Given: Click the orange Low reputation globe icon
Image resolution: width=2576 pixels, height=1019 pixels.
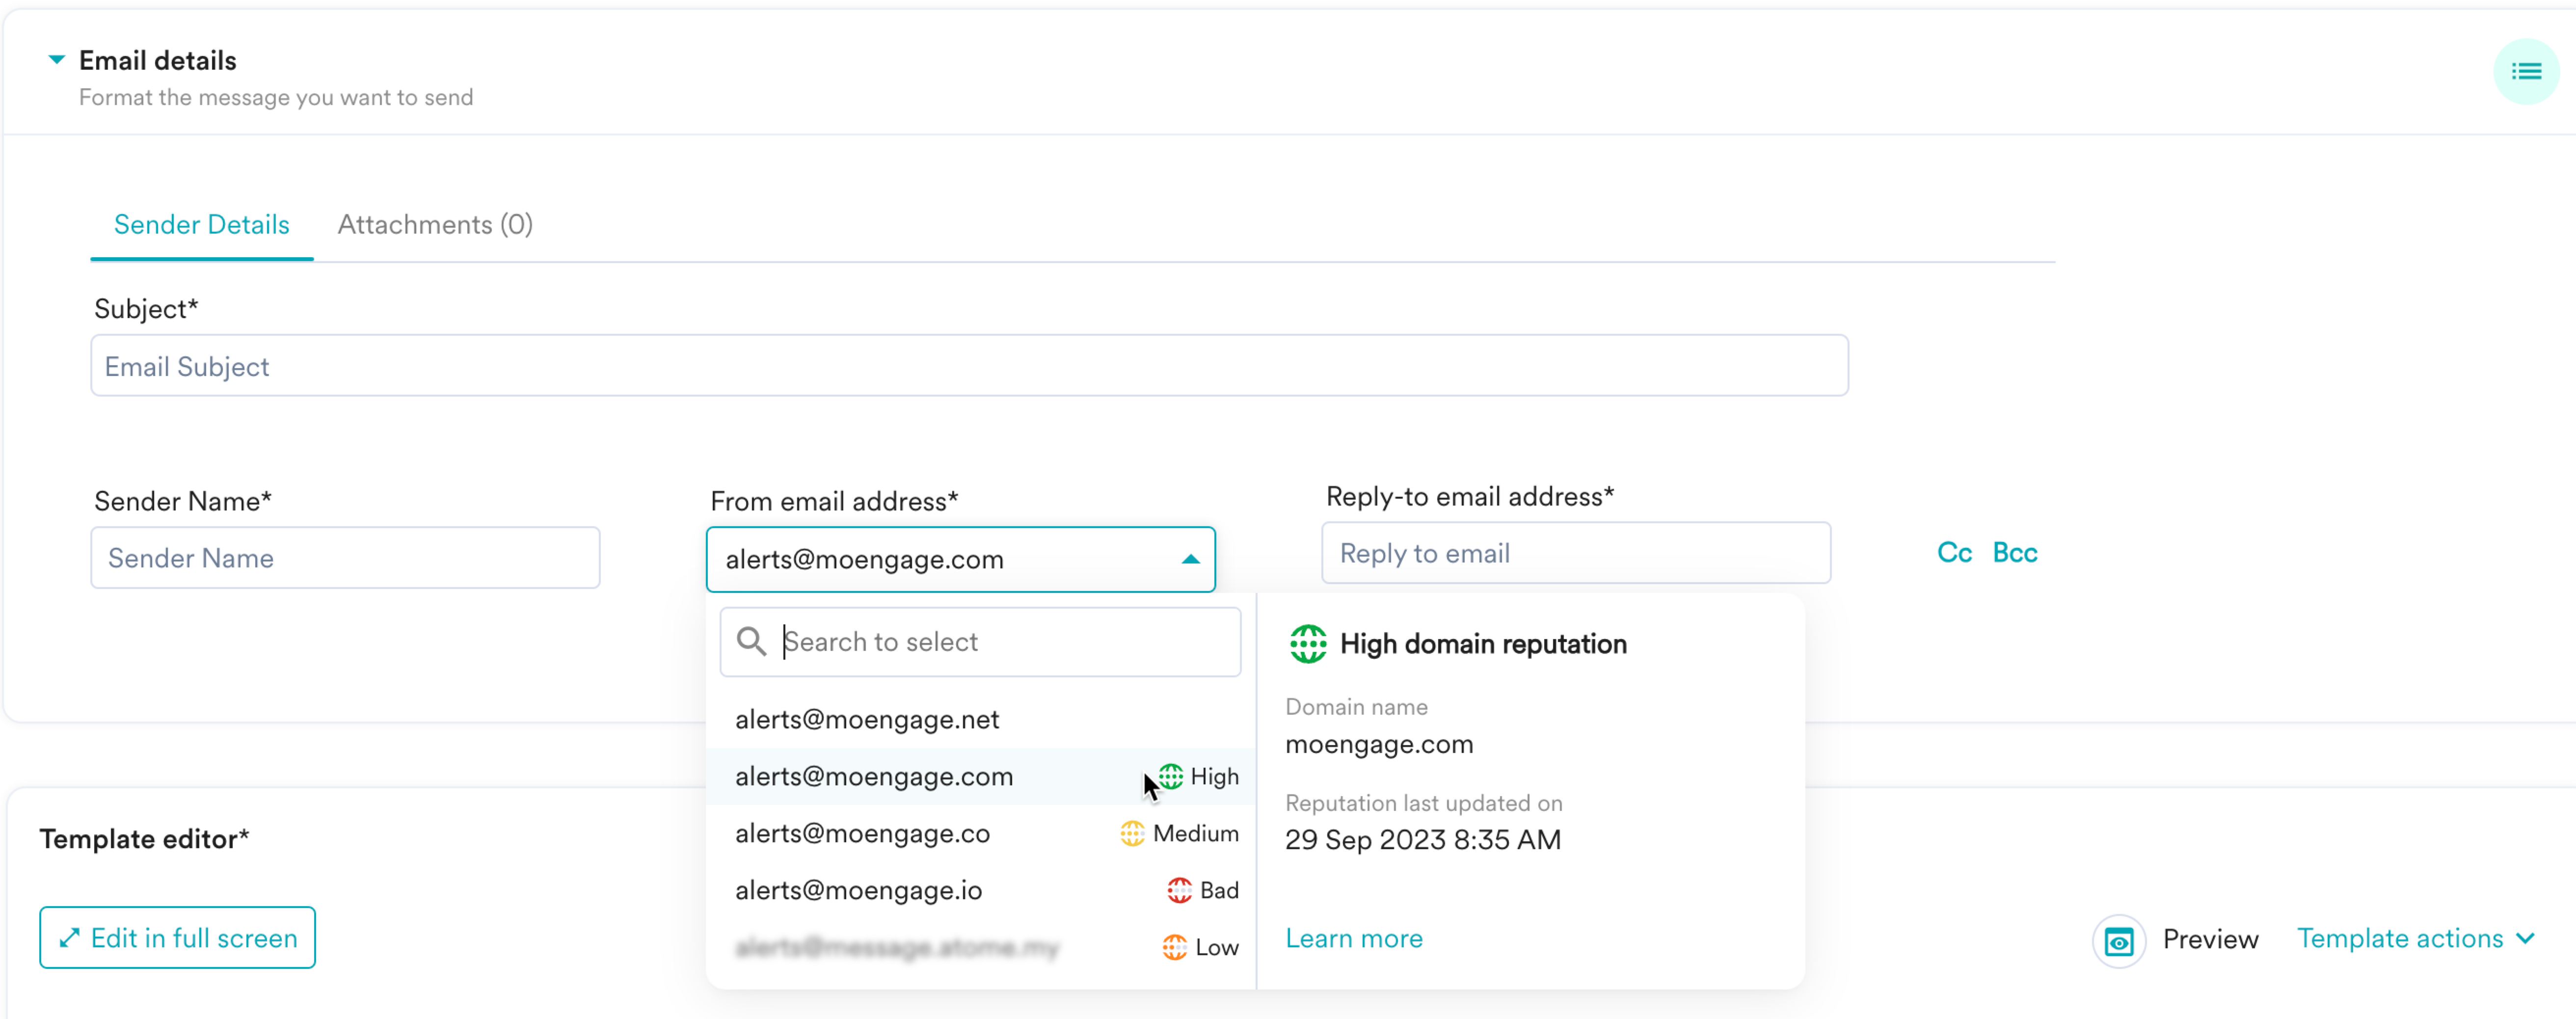Looking at the screenshot, I should (x=1174, y=947).
